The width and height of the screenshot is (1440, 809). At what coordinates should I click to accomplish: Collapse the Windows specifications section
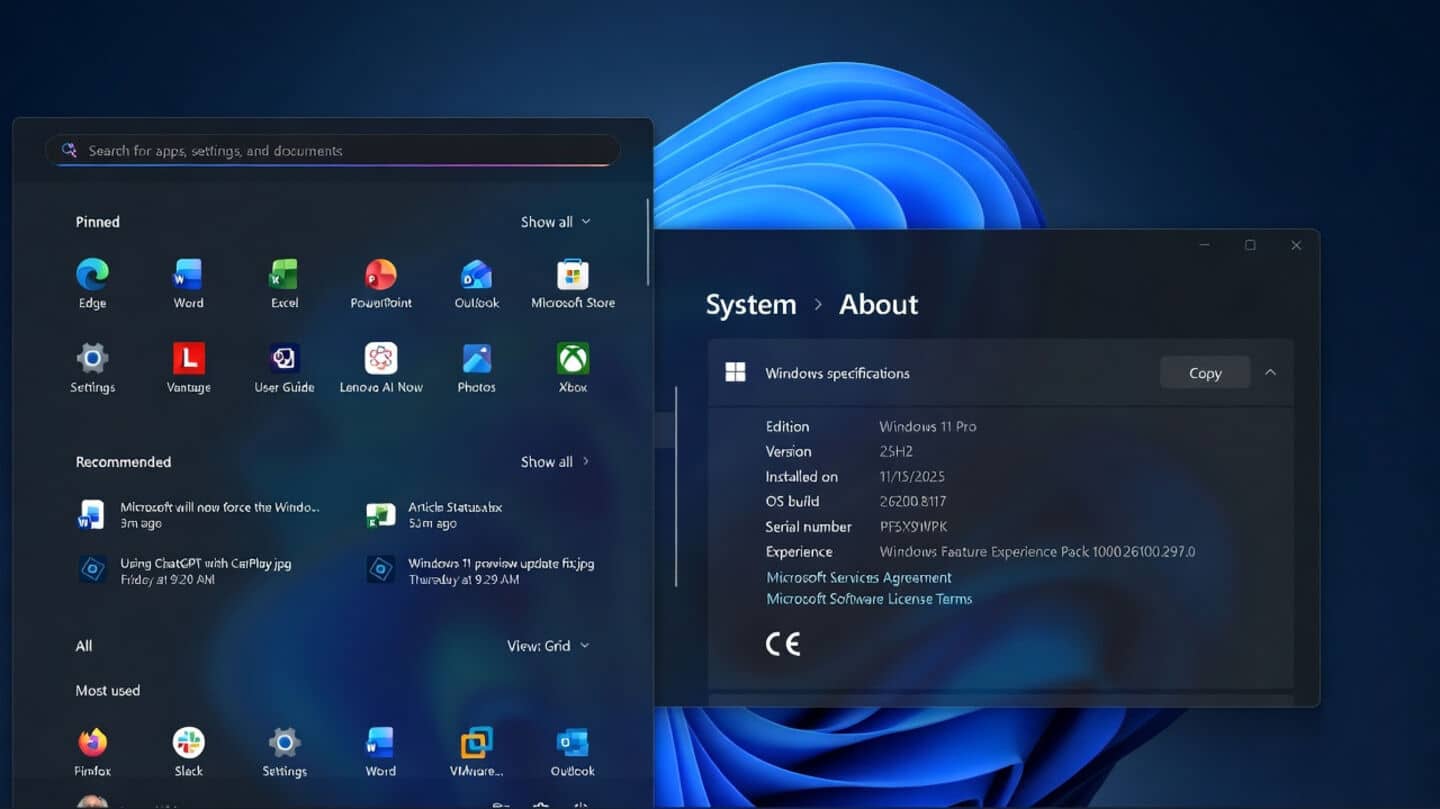coord(1270,373)
